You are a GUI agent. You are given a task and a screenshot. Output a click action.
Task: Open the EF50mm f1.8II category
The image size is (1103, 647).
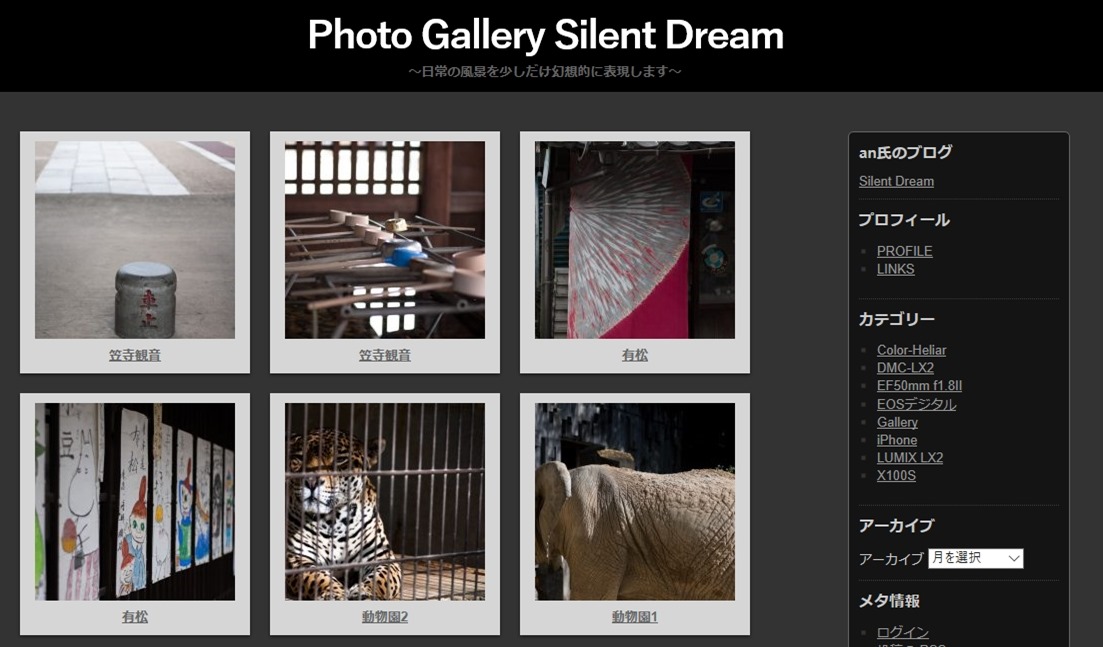point(919,385)
